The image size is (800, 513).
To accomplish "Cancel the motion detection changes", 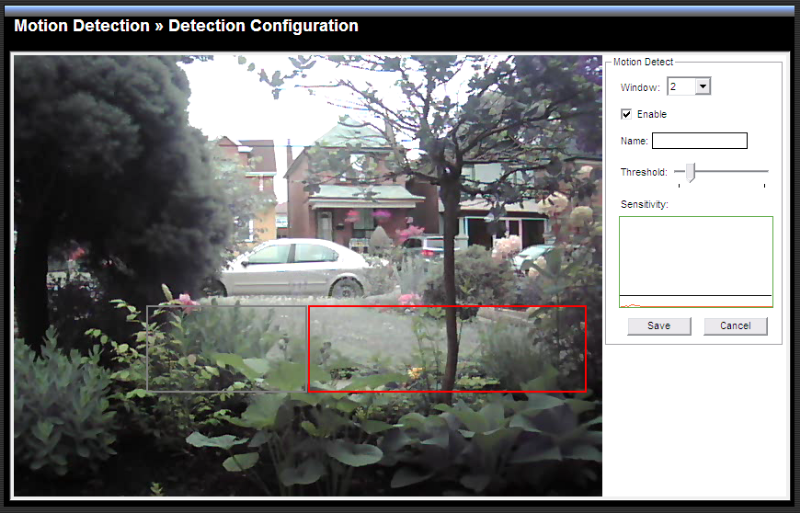I will coord(735,326).
